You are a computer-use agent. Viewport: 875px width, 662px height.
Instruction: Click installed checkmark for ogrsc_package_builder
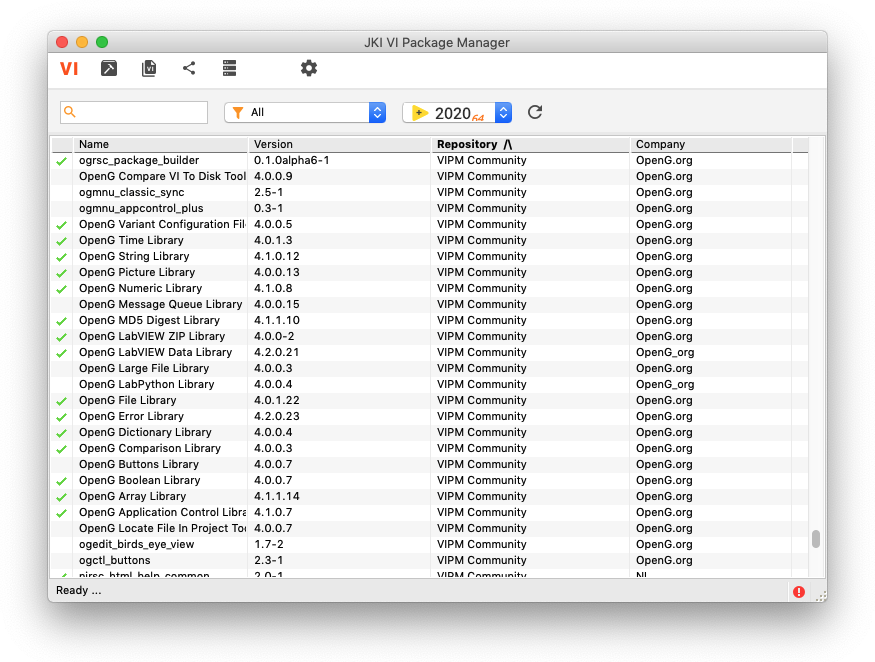61,161
